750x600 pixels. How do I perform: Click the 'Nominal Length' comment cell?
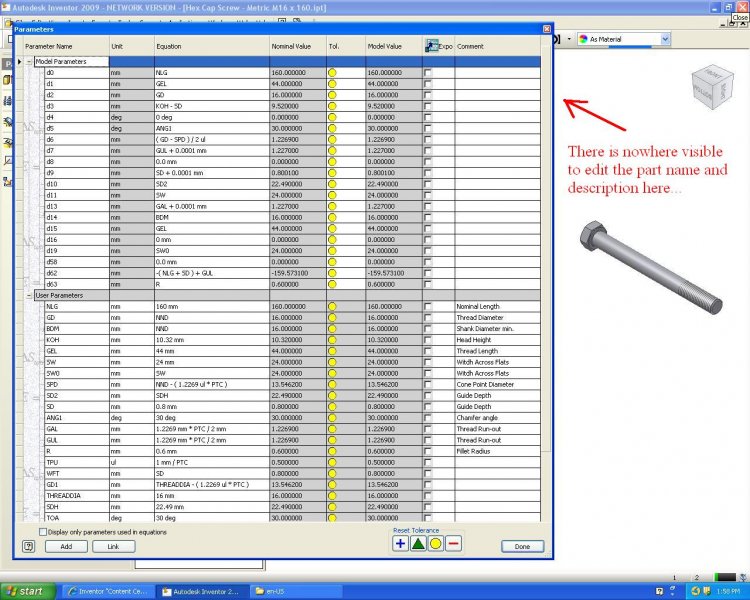pos(497,307)
